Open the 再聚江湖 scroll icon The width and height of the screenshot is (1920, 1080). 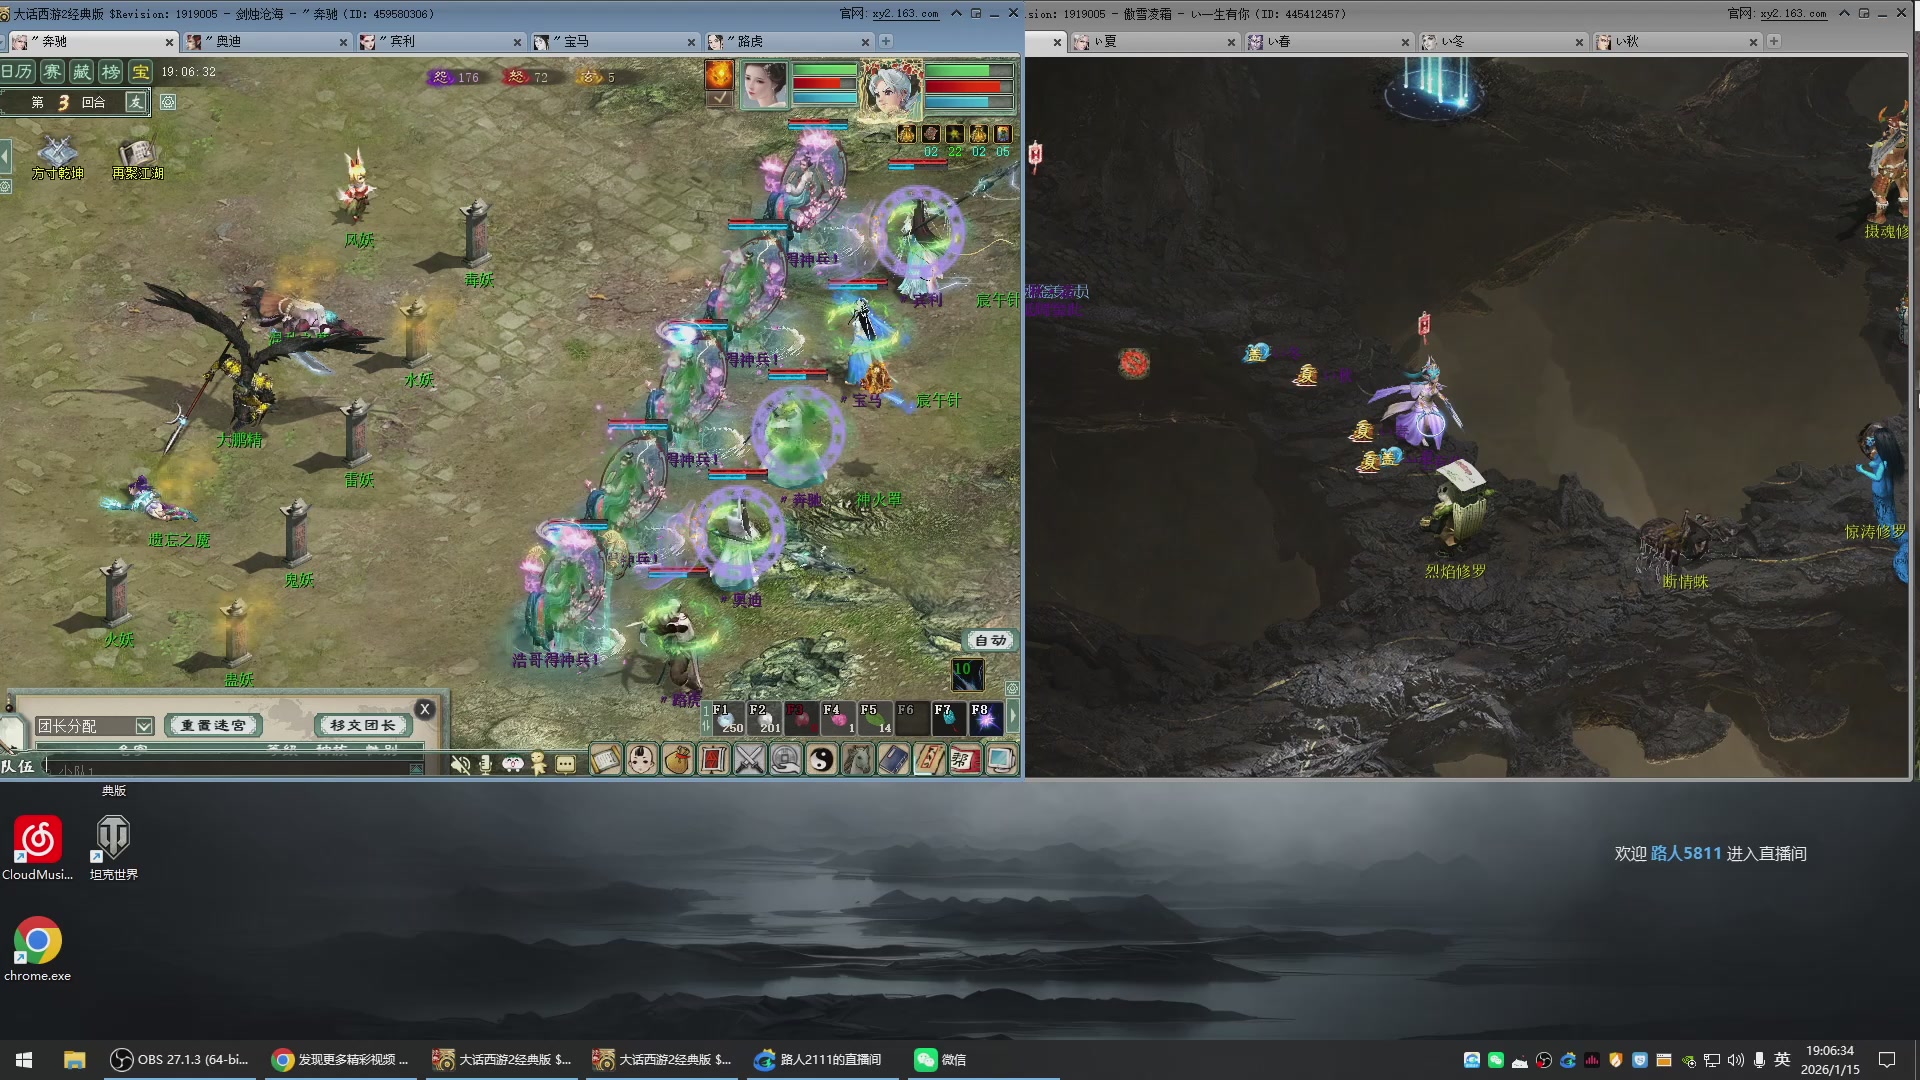click(x=136, y=152)
